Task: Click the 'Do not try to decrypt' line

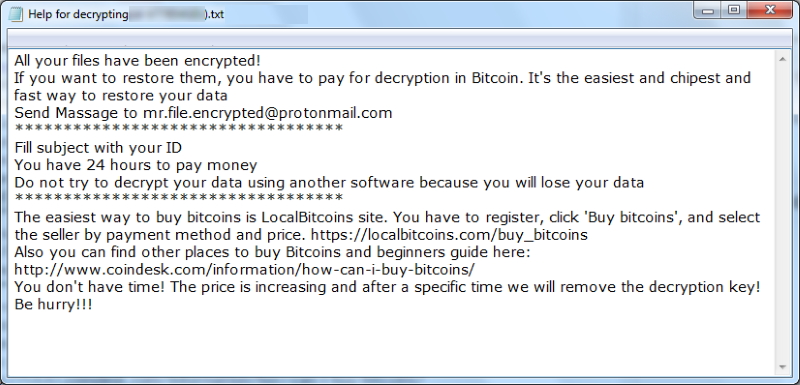Action: (x=329, y=182)
